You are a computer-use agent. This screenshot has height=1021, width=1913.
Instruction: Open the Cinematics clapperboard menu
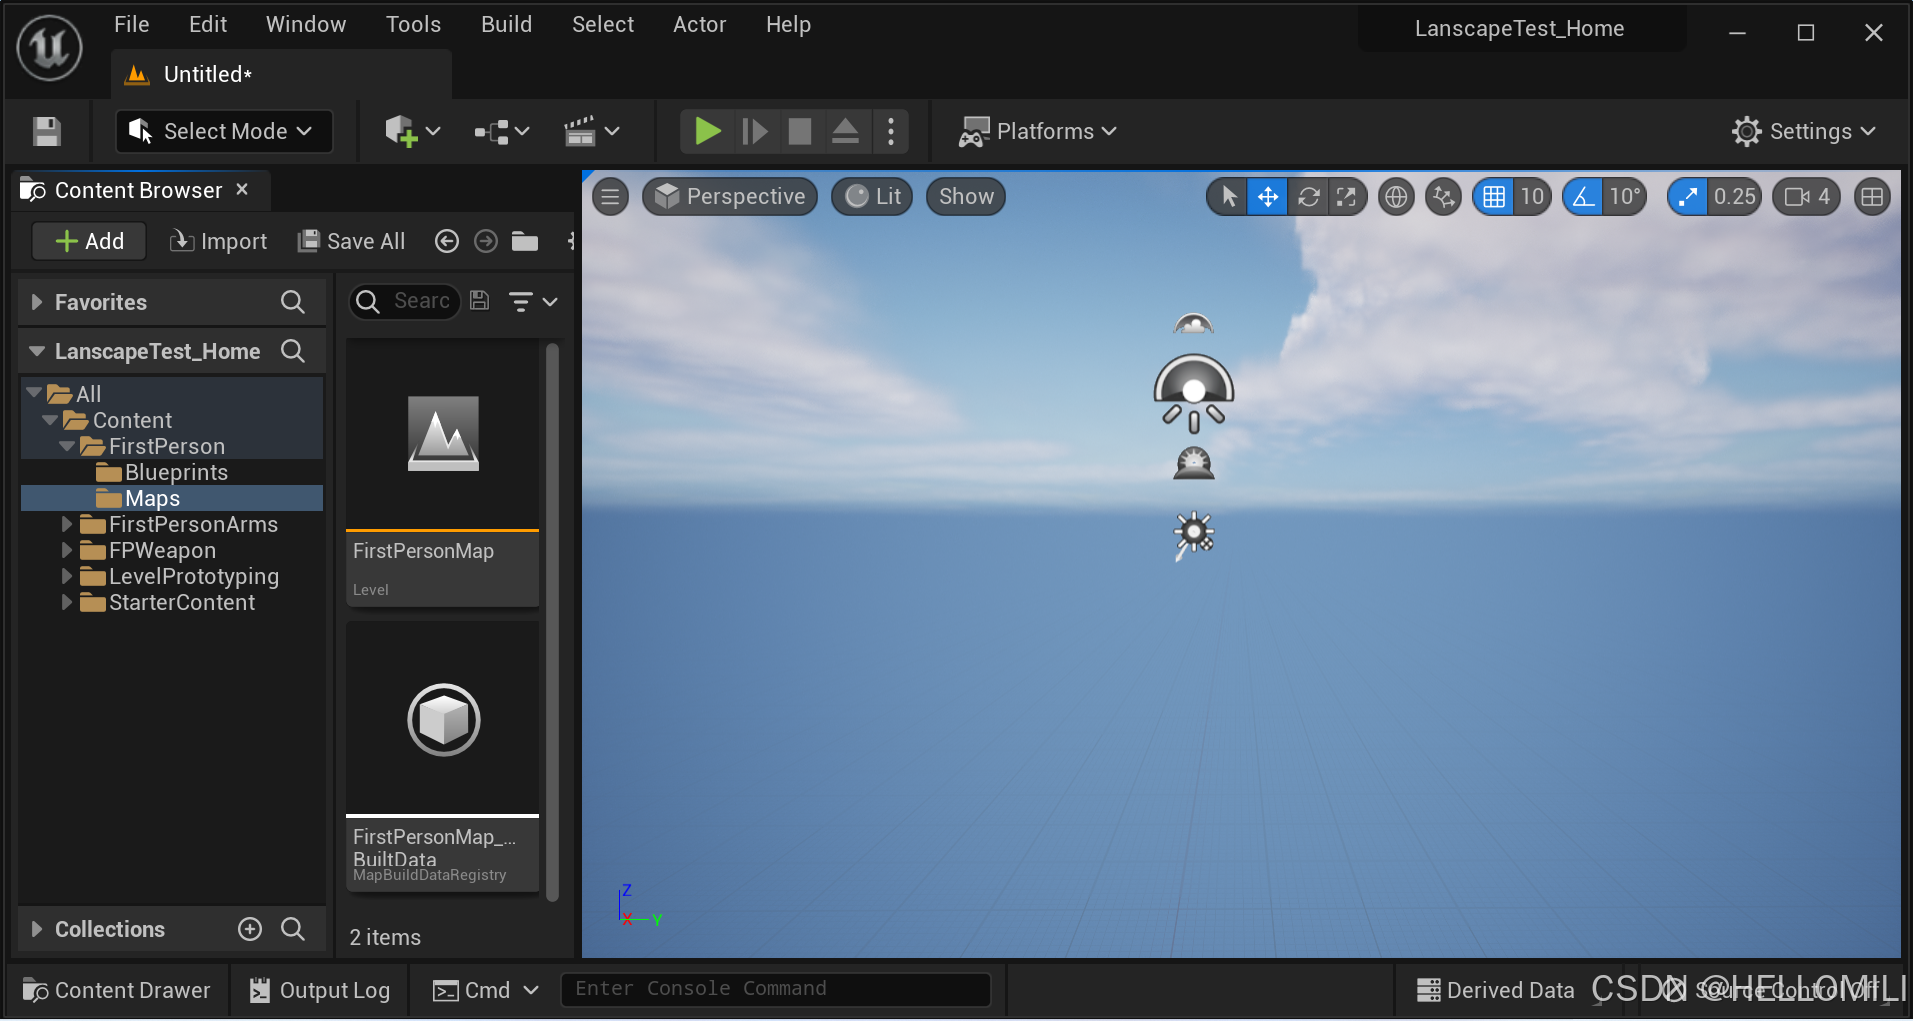(591, 131)
